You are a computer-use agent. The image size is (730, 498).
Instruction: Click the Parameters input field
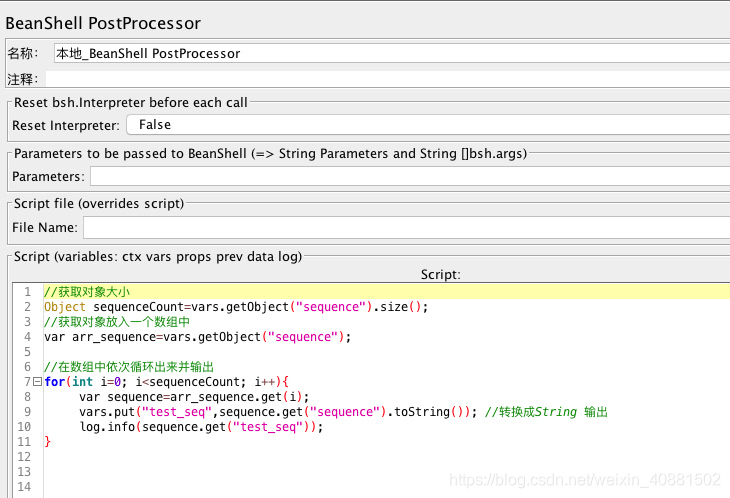point(410,176)
